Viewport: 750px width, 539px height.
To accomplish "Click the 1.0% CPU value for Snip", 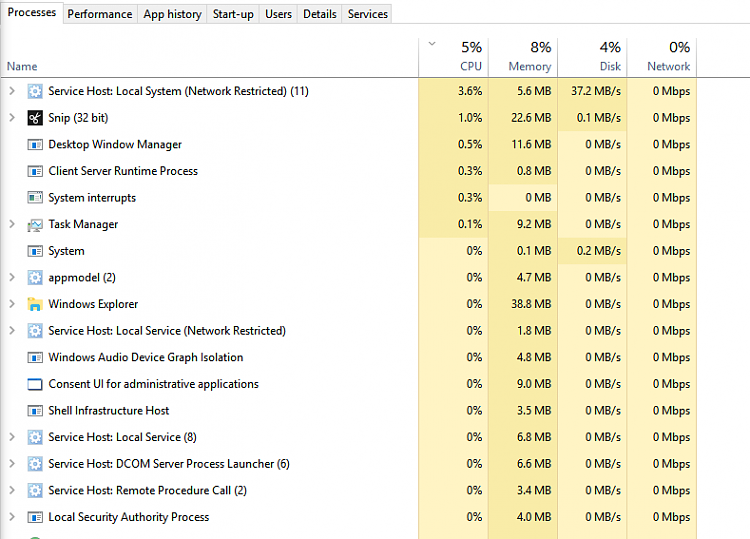I will (470, 118).
